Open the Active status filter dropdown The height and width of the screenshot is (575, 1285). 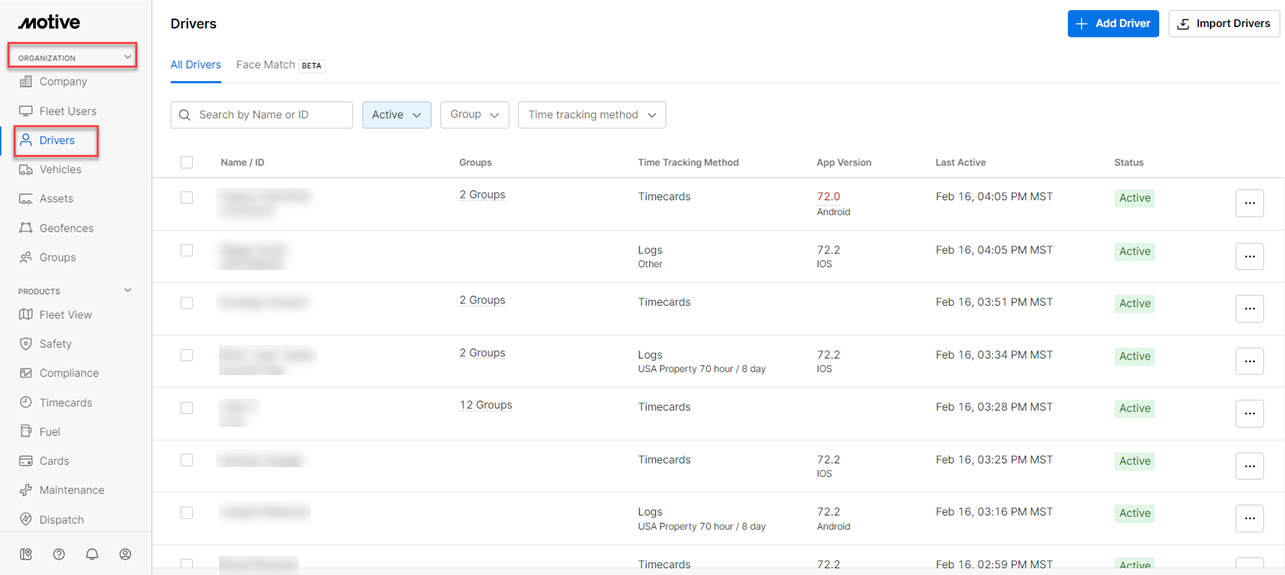coord(397,115)
